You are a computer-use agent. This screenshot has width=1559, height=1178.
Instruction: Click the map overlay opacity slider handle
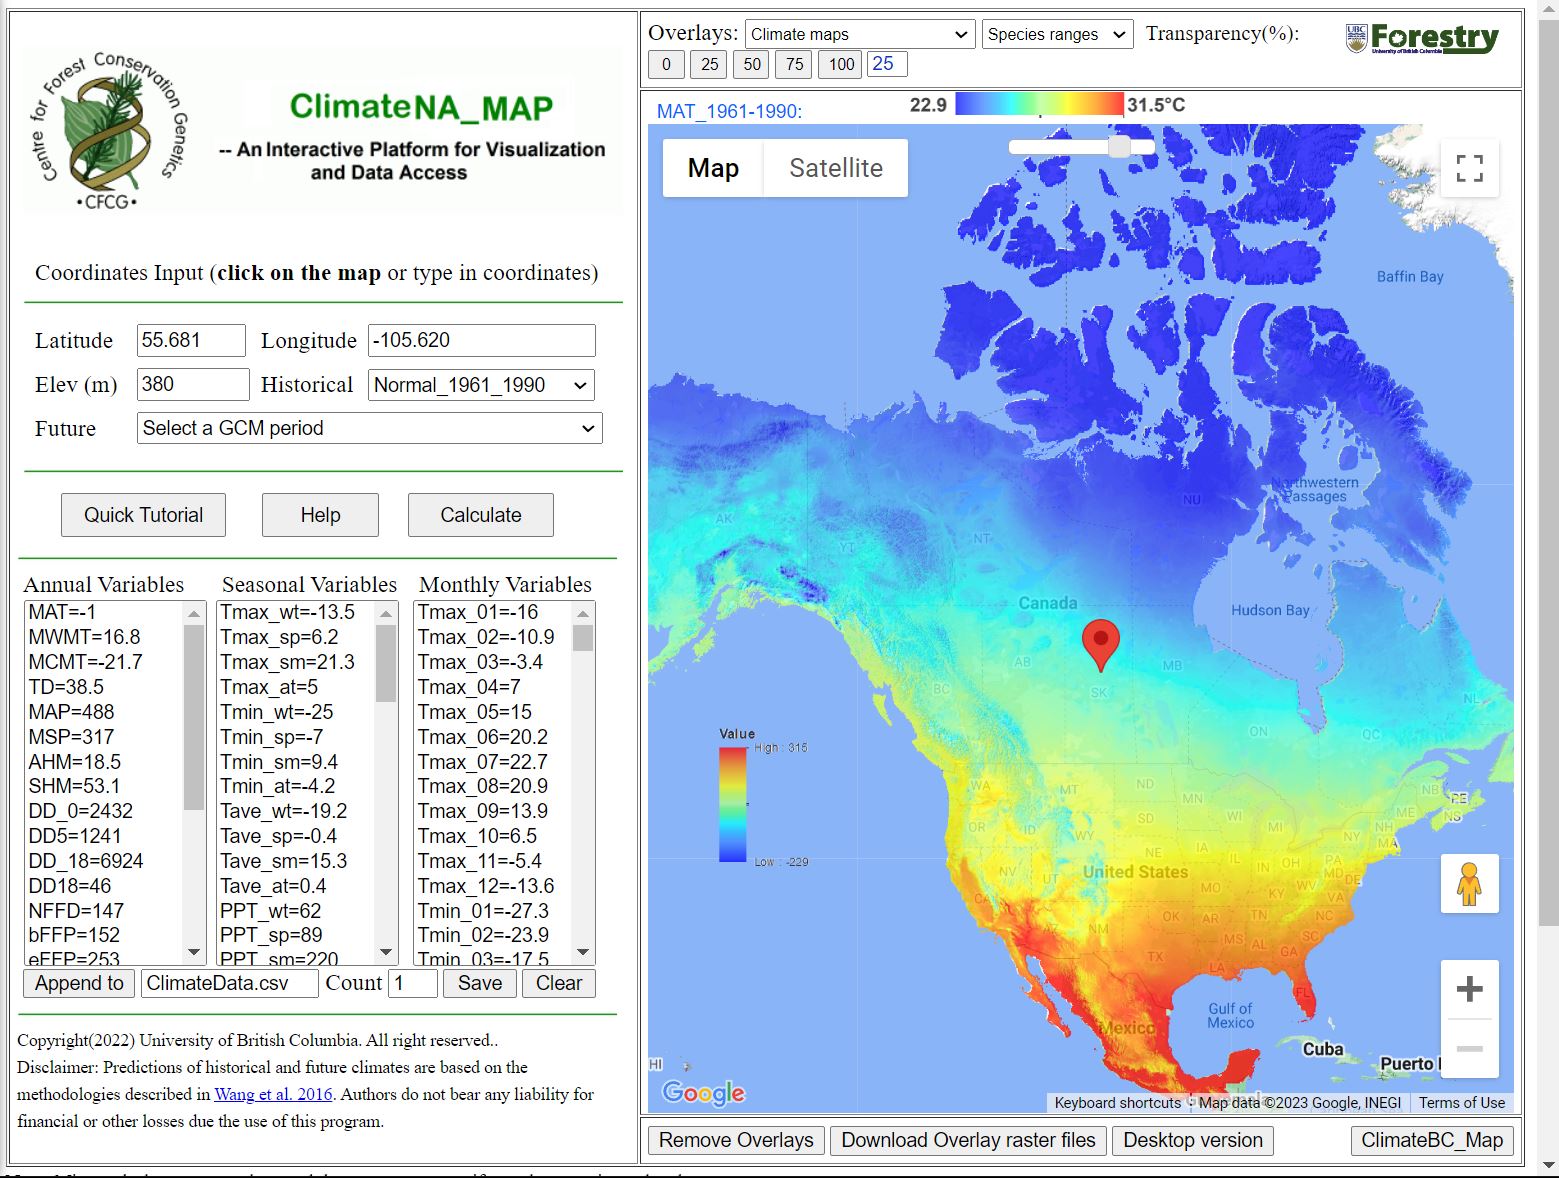[1119, 147]
